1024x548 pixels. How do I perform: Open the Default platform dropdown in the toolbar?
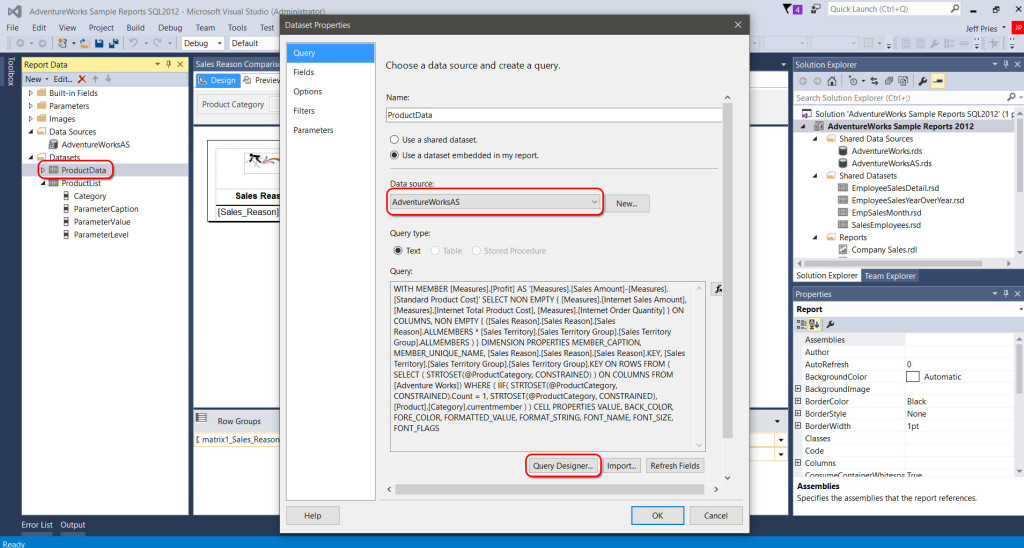253,43
